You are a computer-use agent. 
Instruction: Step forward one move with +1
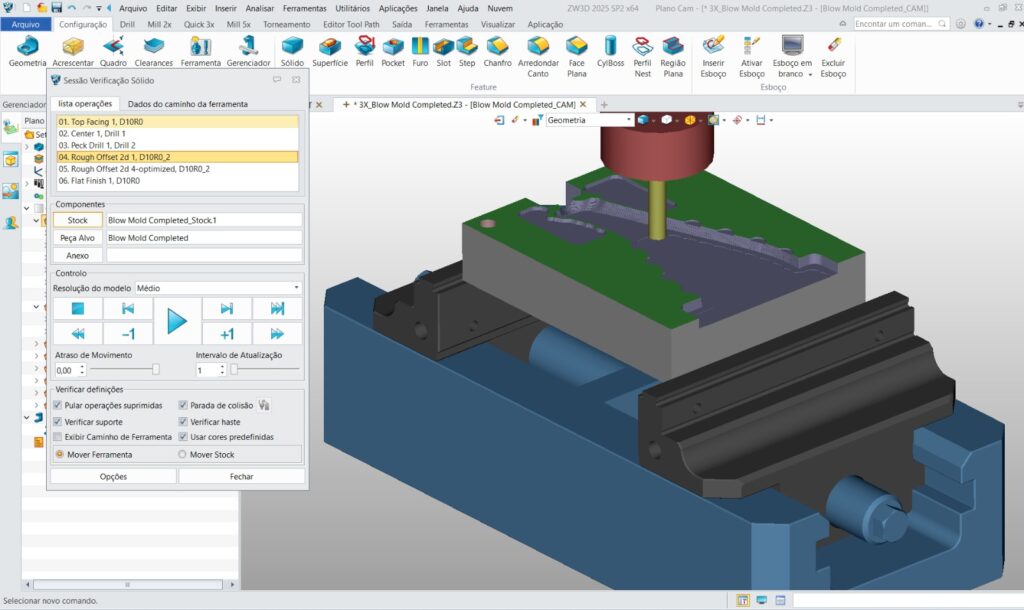click(227, 334)
